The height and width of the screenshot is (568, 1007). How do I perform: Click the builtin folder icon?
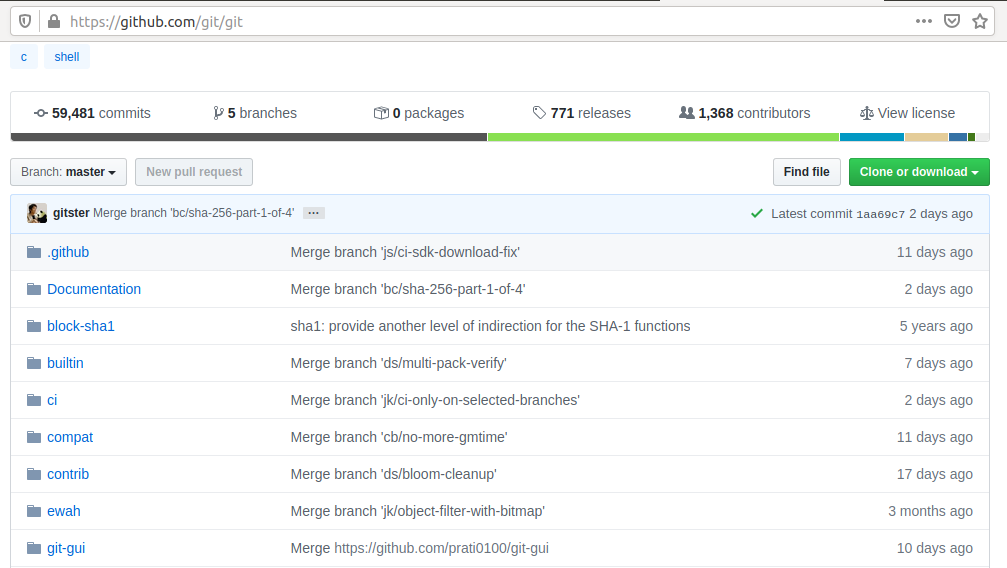click(34, 363)
